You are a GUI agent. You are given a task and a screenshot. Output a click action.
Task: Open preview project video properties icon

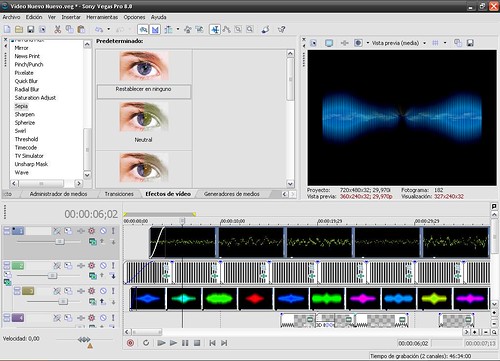pyautogui.click(x=313, y=43)
